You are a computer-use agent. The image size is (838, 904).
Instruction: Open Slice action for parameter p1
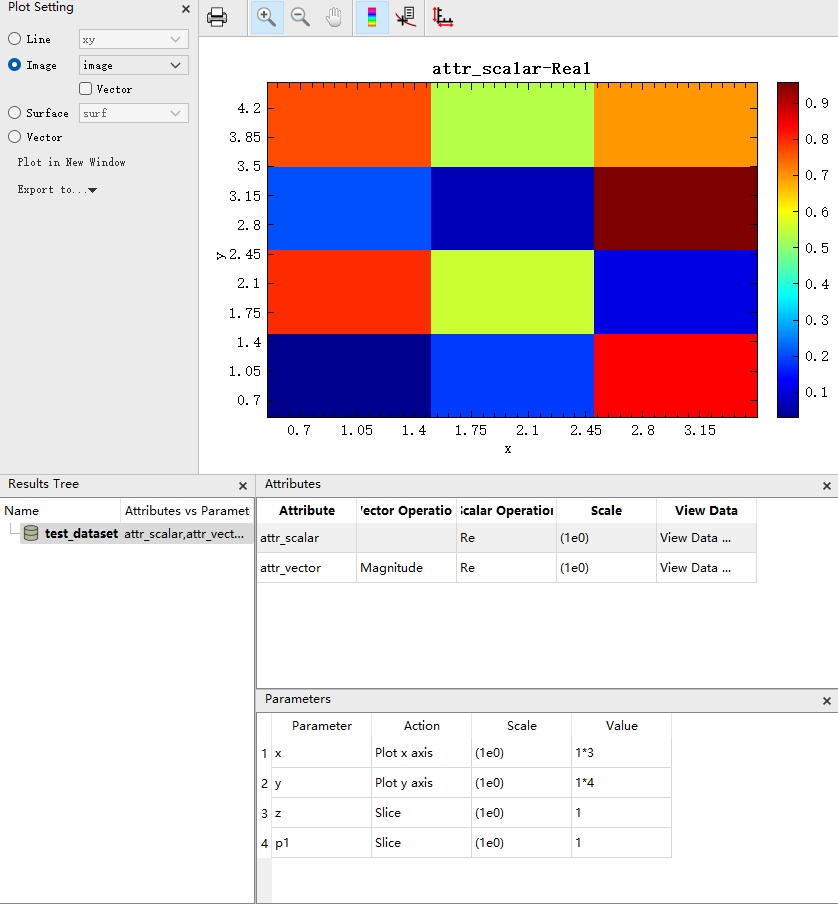pyautogui.click(x=421, y=843)
